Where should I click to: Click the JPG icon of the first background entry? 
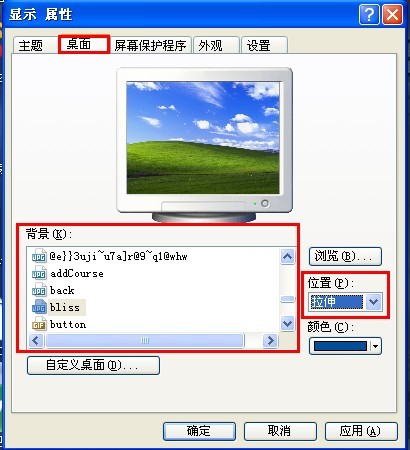coord(39,256)
